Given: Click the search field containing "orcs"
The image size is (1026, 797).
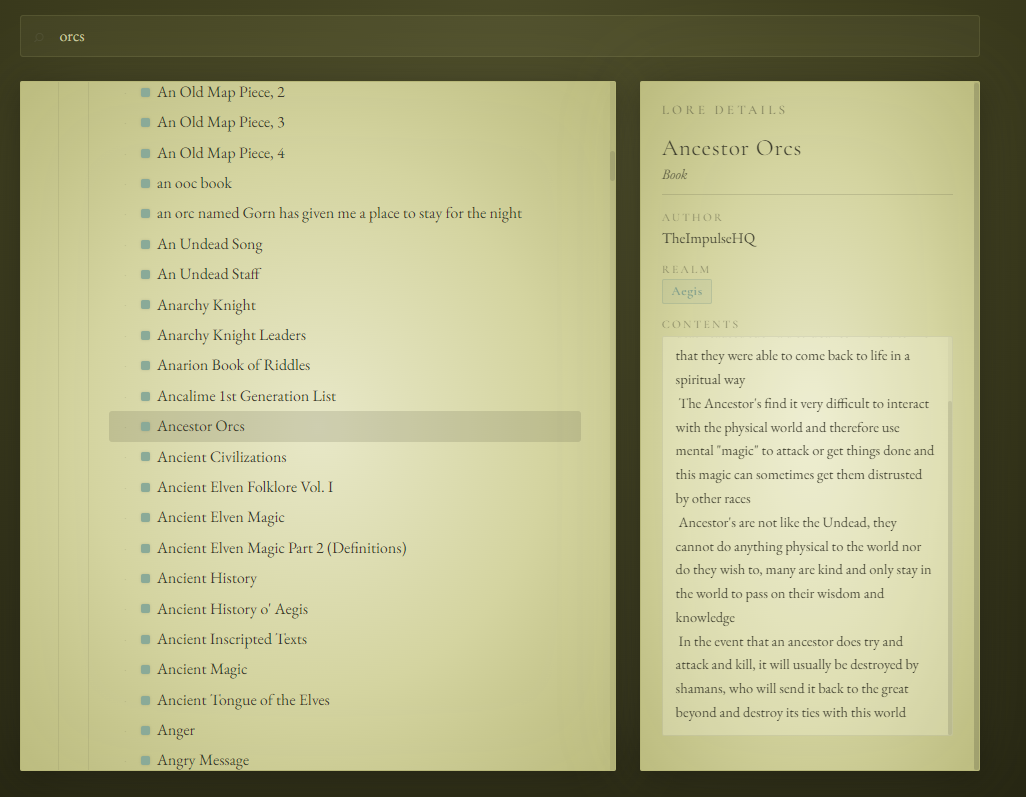Looking at the screenshot, I should pos(499,36).
